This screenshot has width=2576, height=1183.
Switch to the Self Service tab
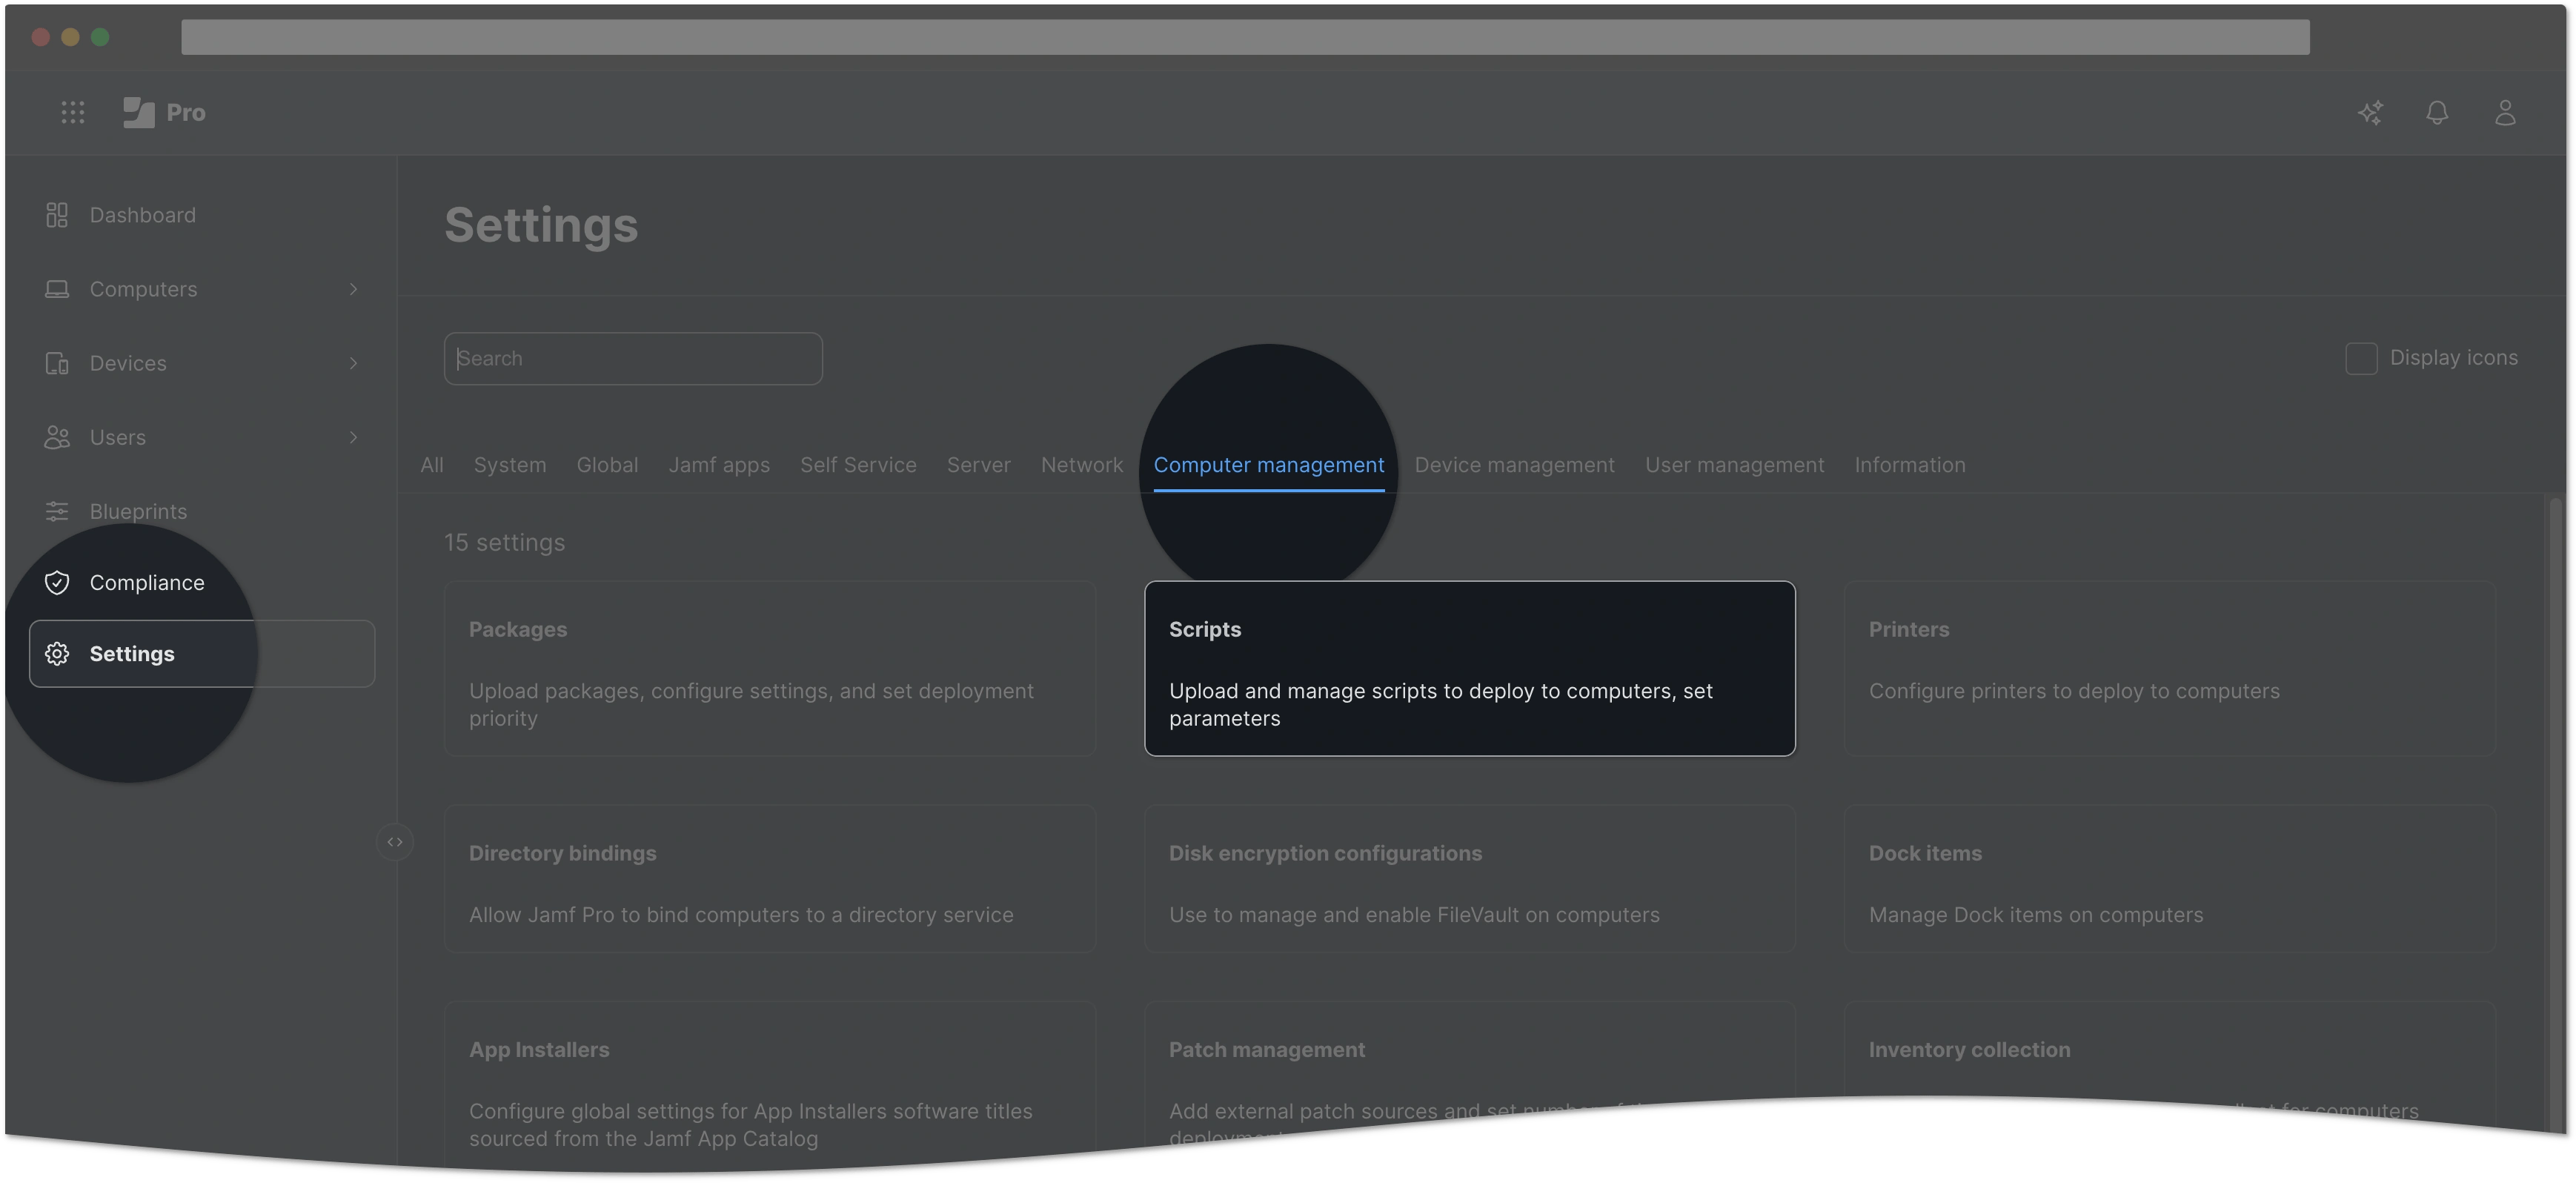pyautogui.click(x=858, y=465)
